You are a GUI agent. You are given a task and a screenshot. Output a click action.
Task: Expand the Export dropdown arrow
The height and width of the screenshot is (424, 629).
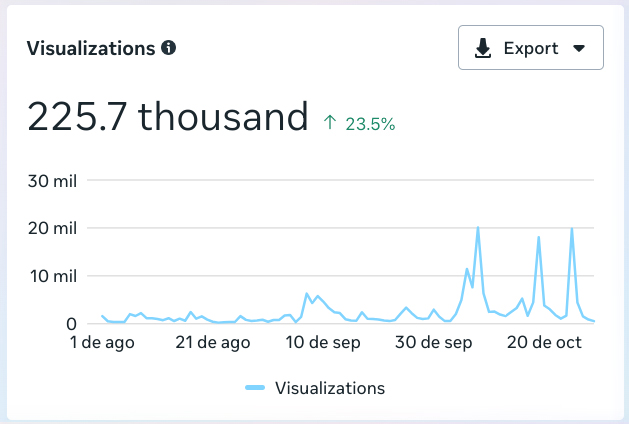click(578, 48)
